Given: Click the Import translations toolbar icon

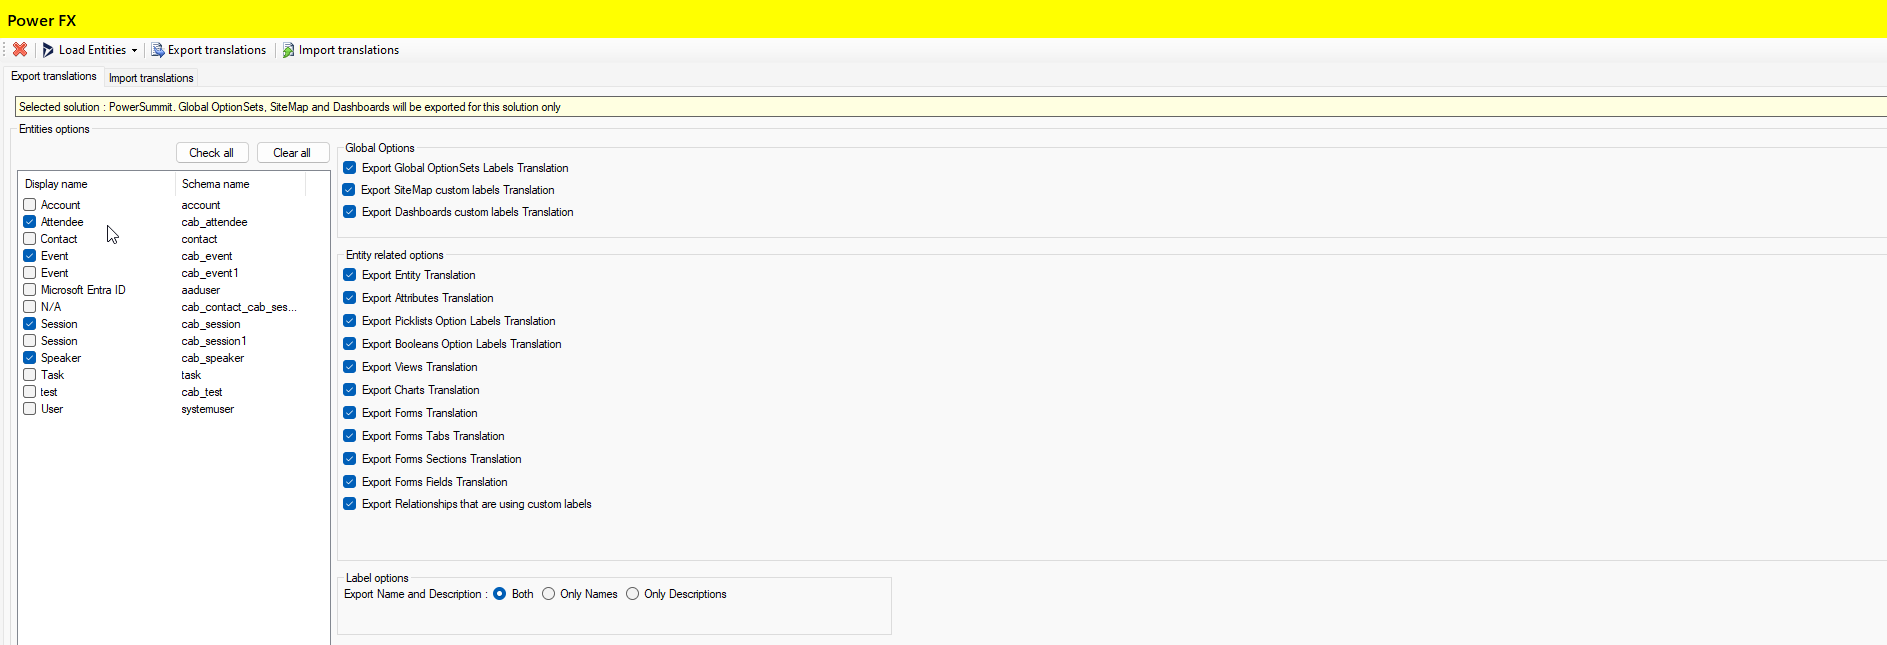Looking at the screenshot, I should (288, 50).
